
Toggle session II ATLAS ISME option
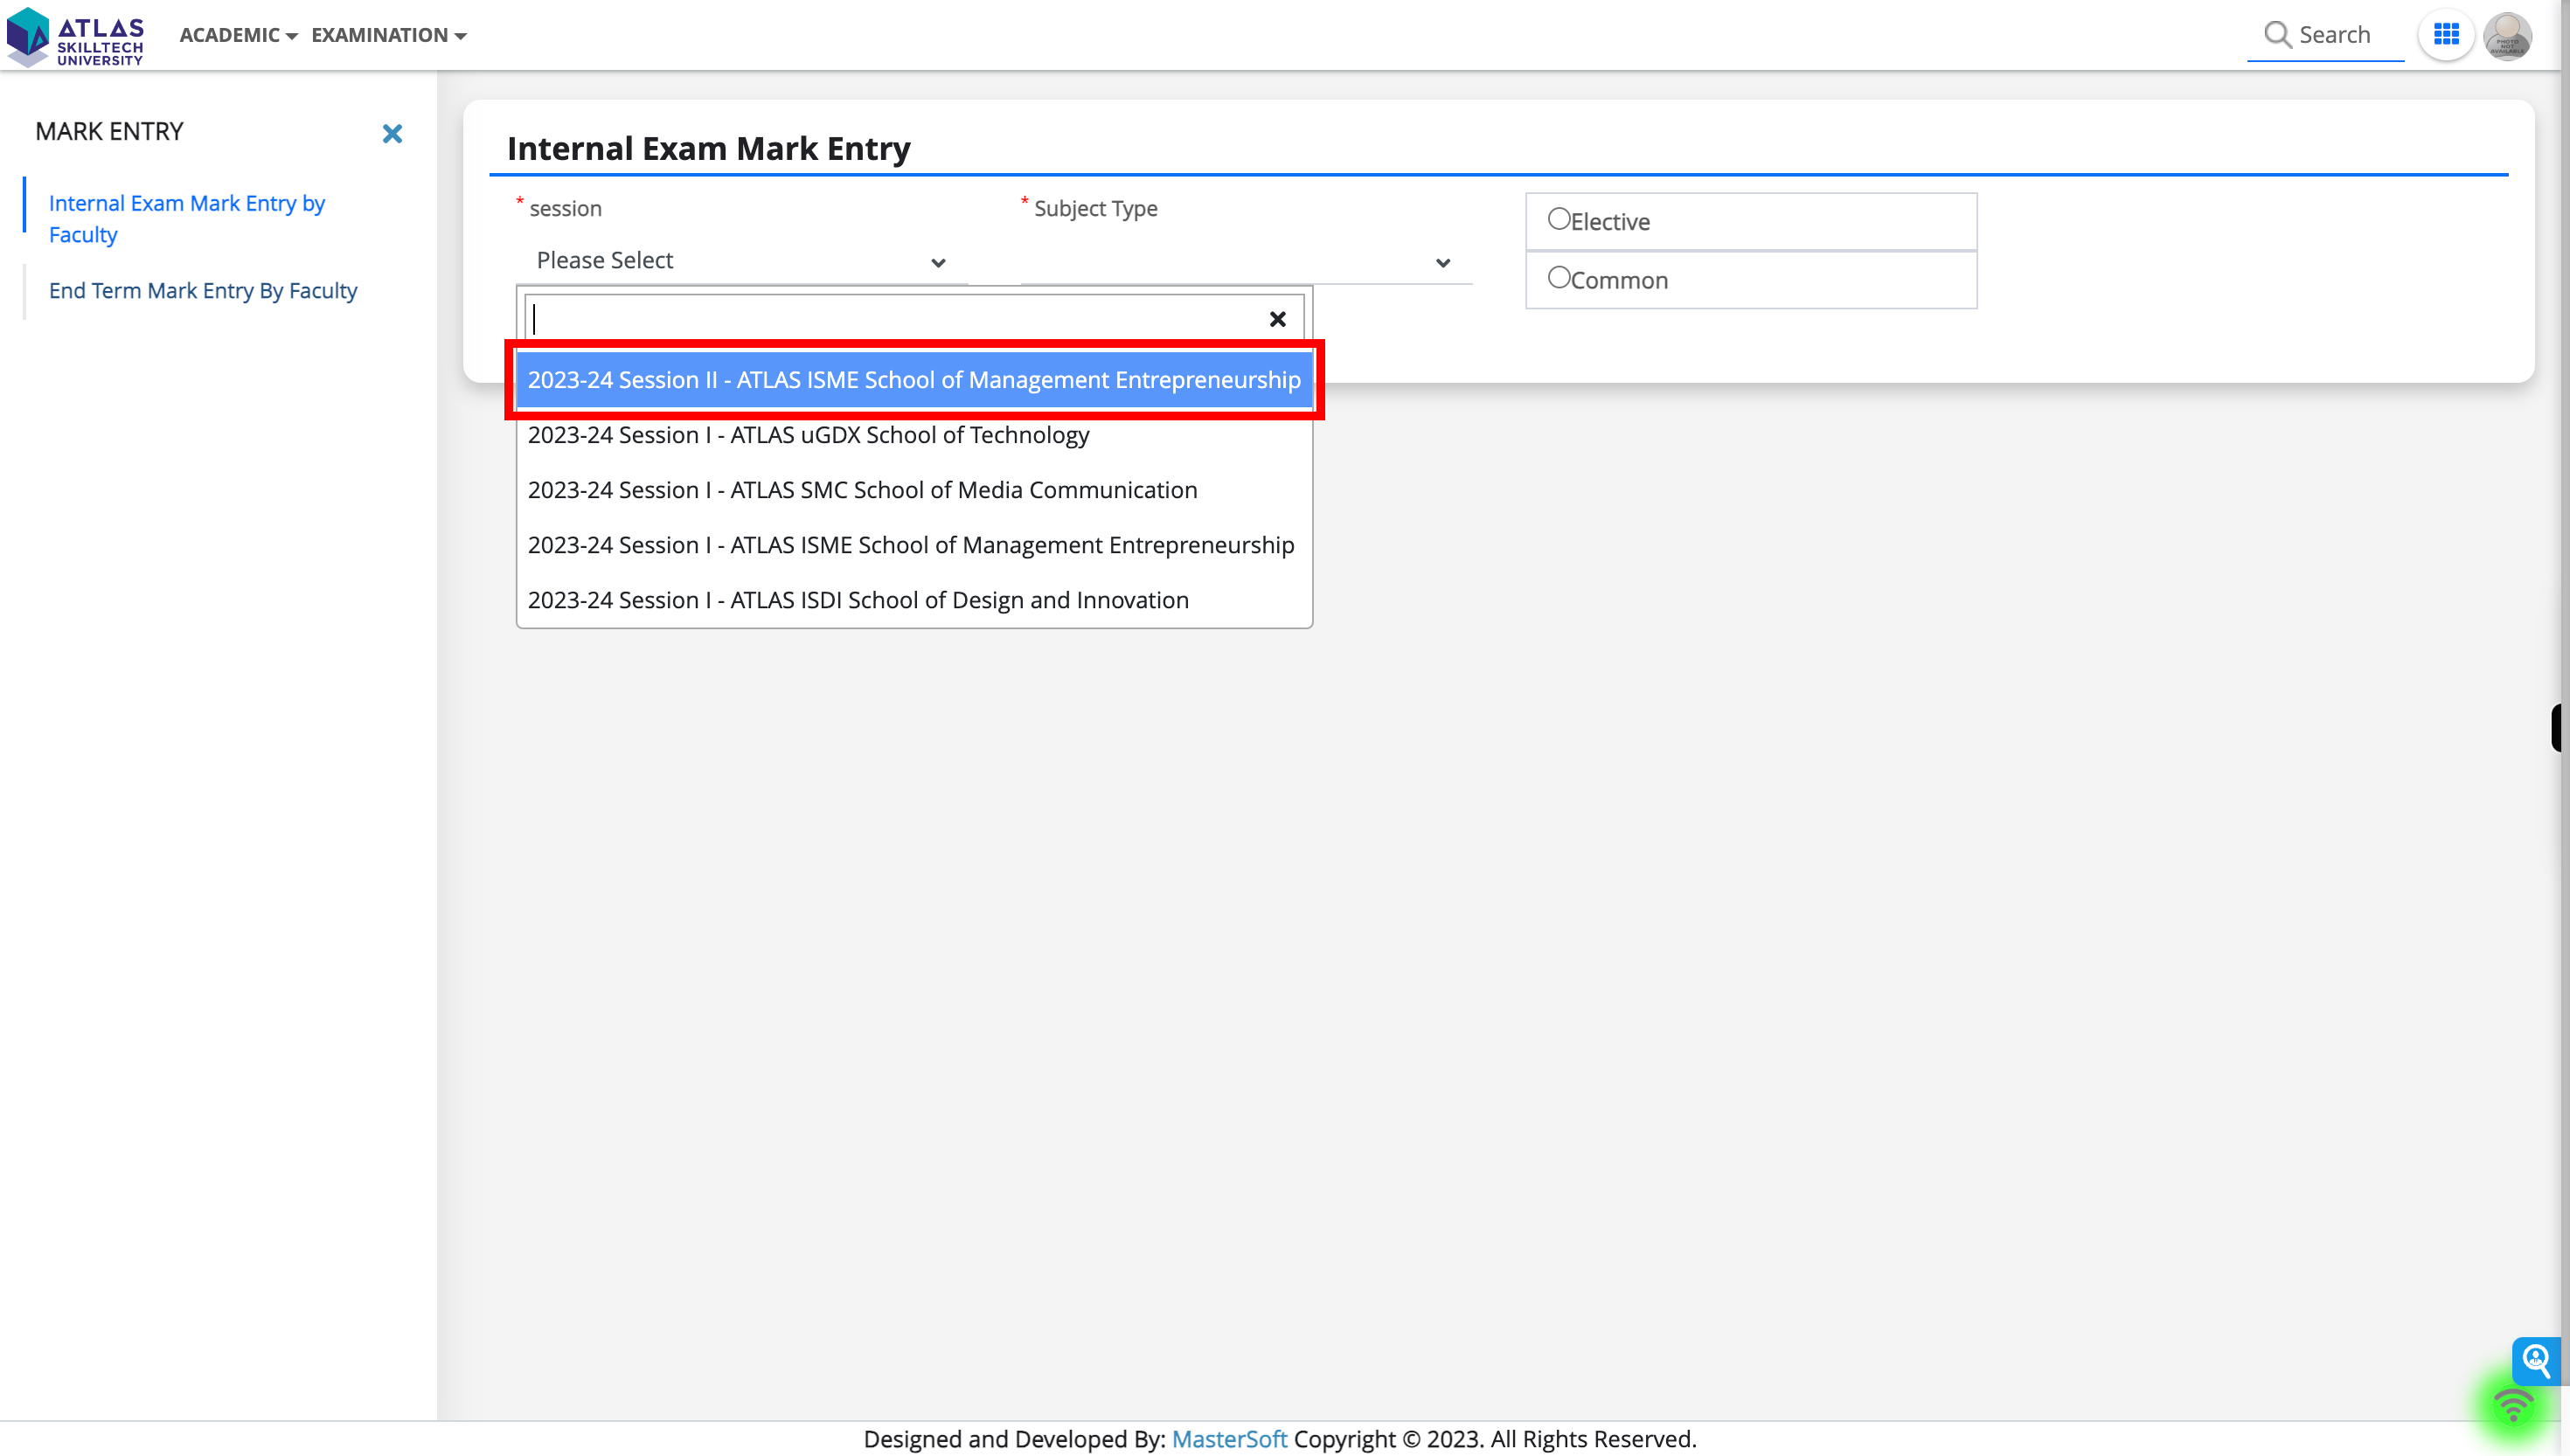pos(914,378)
